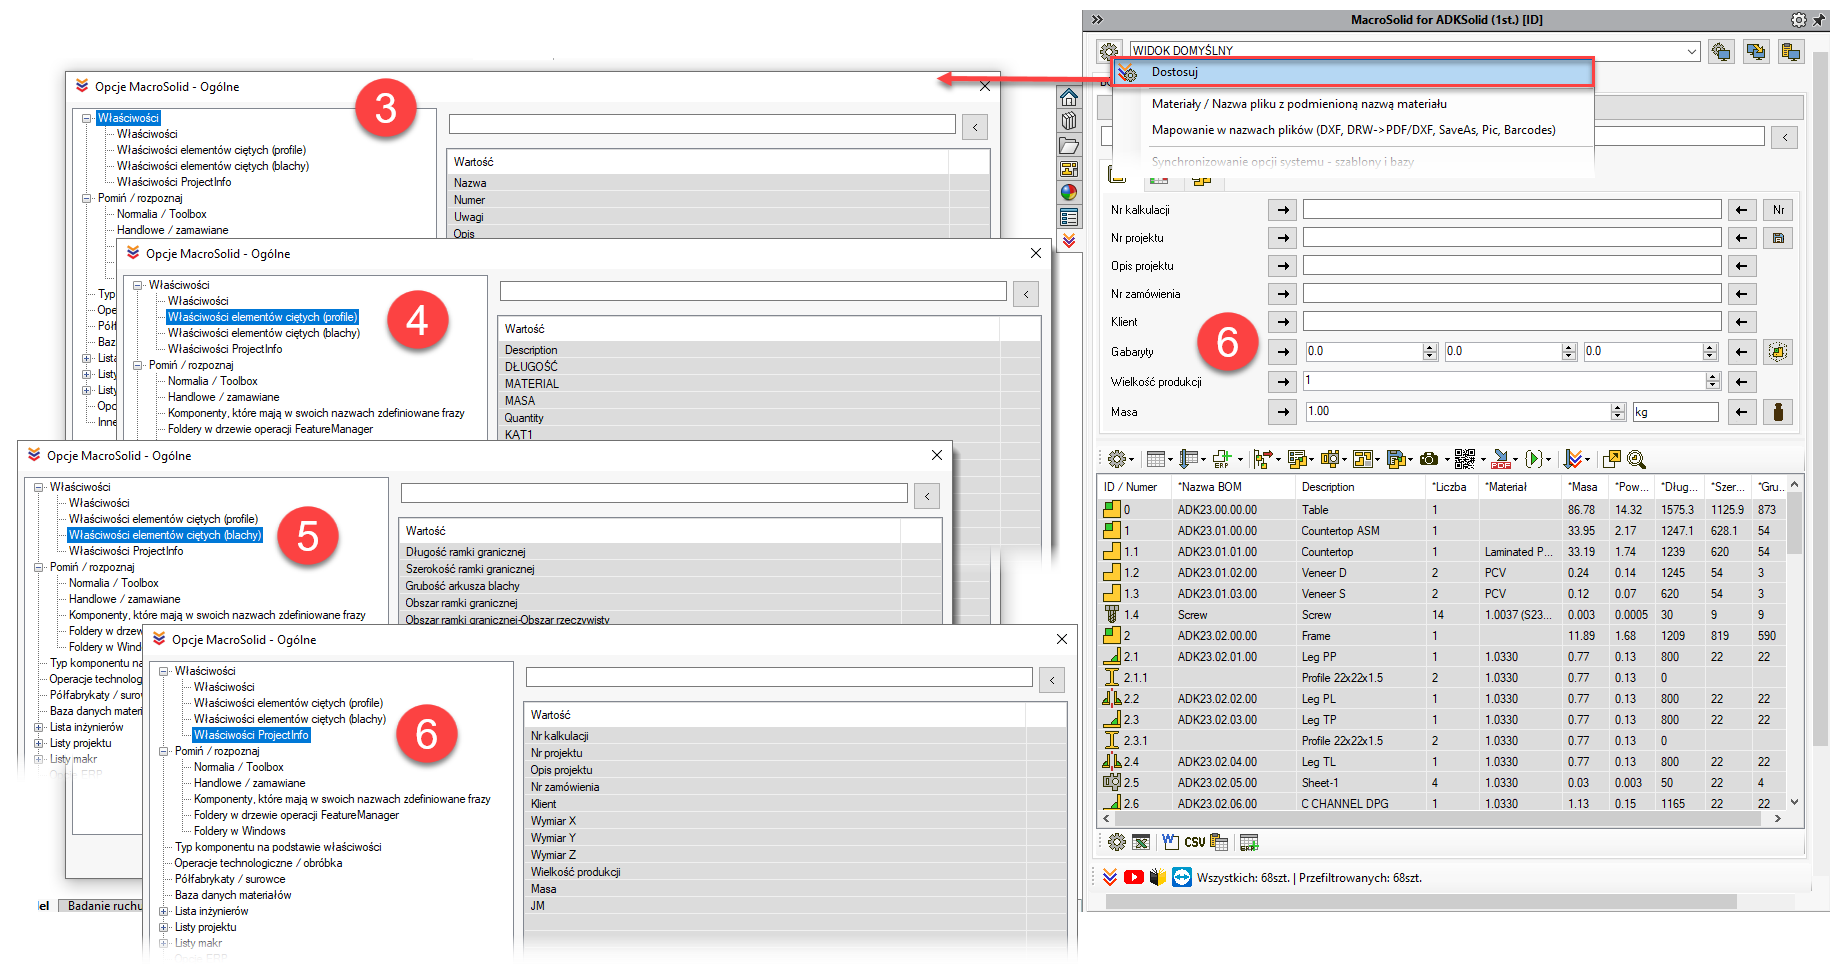This screenshot has height=970, width=1844.
Task: Select the color ball icon in side strip
Action: [1069, 192]
